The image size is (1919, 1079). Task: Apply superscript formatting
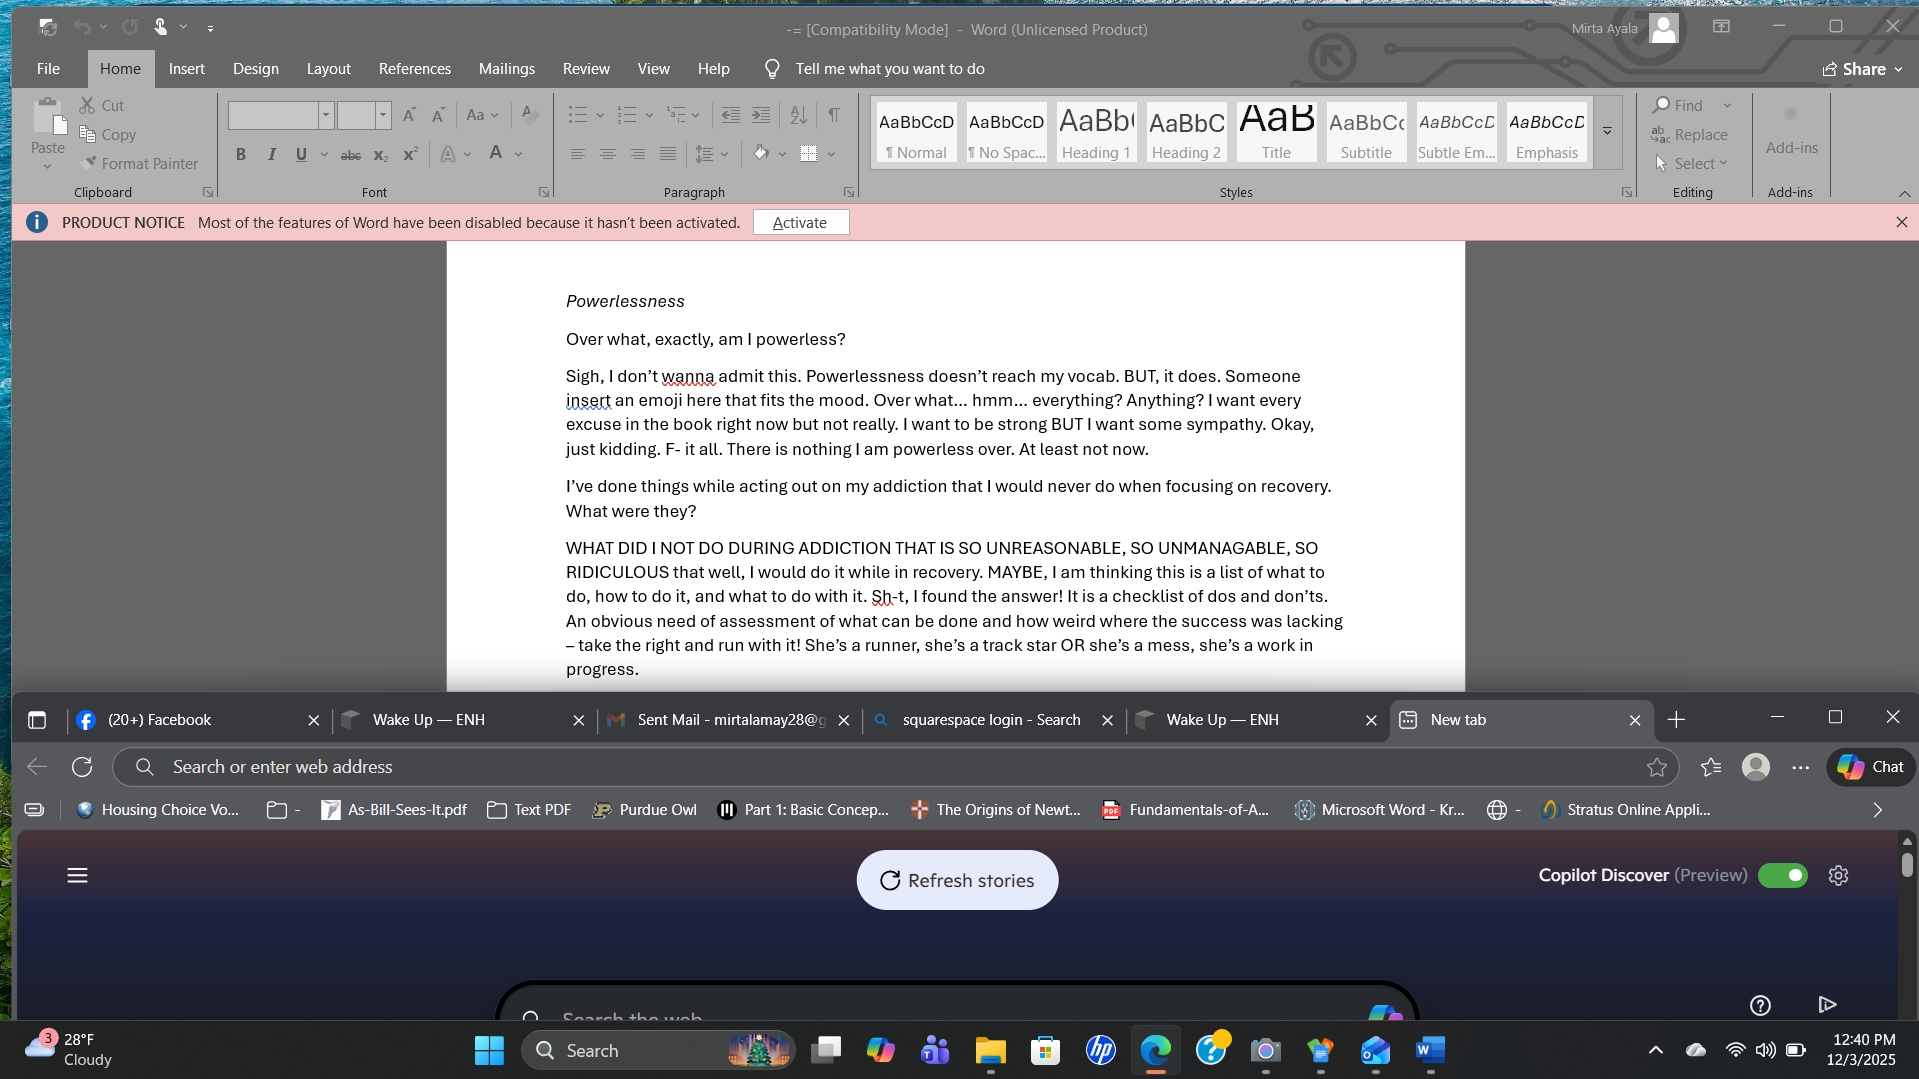click(410, 154)
